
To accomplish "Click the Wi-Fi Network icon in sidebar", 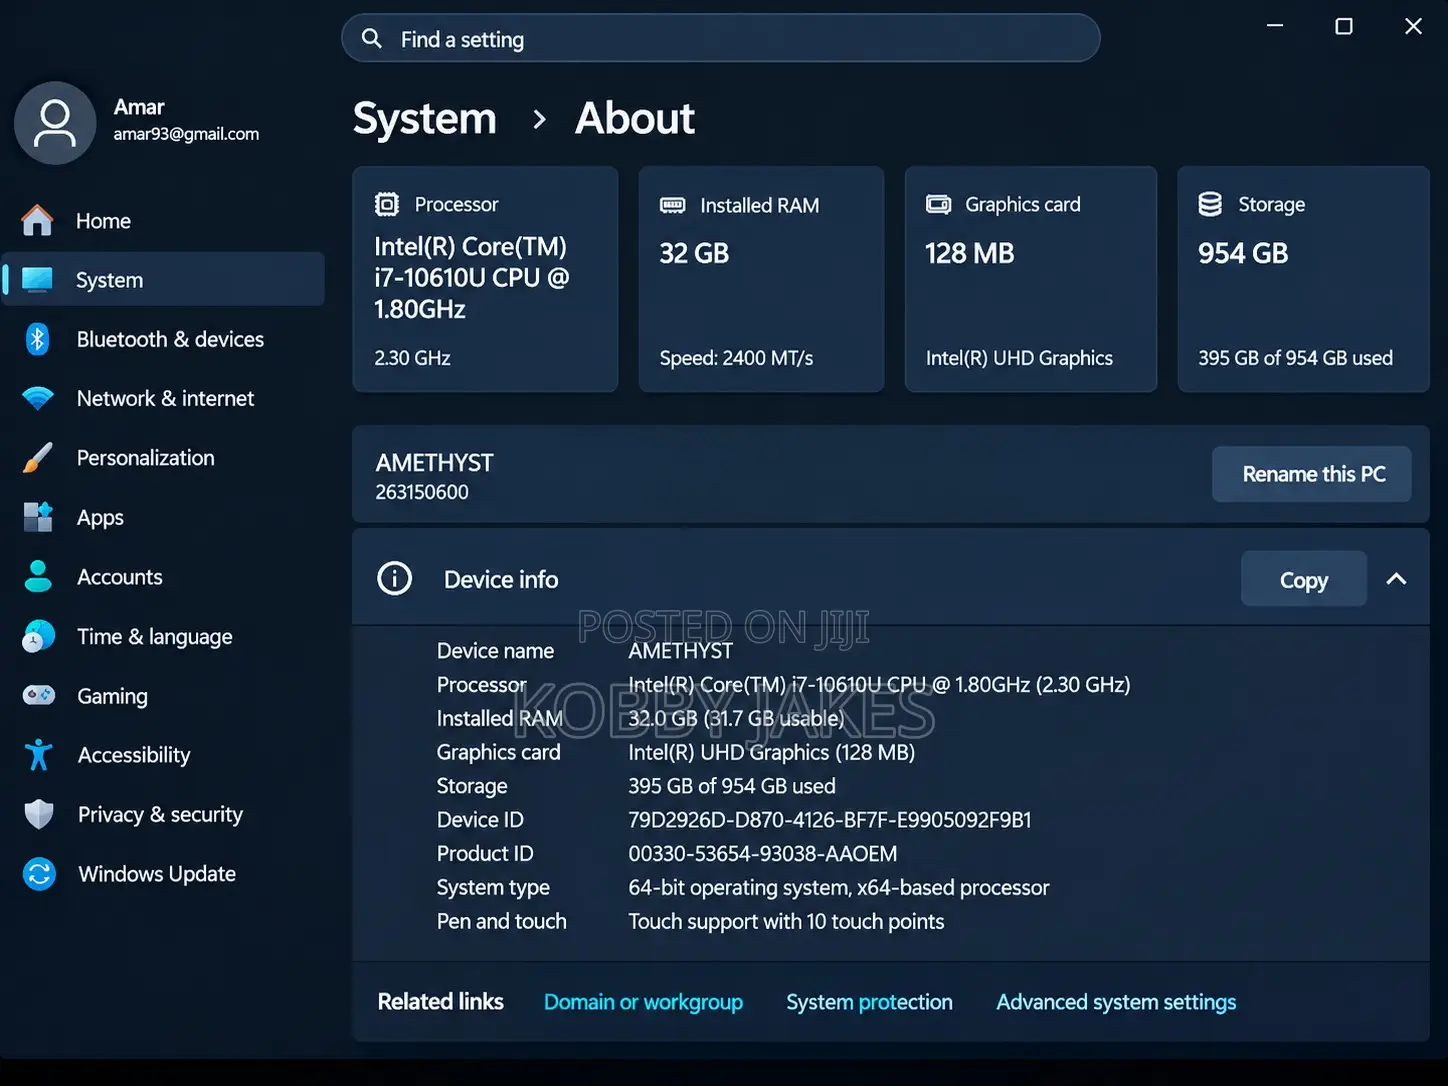I will pyautogui.click(x=38, y=398).
